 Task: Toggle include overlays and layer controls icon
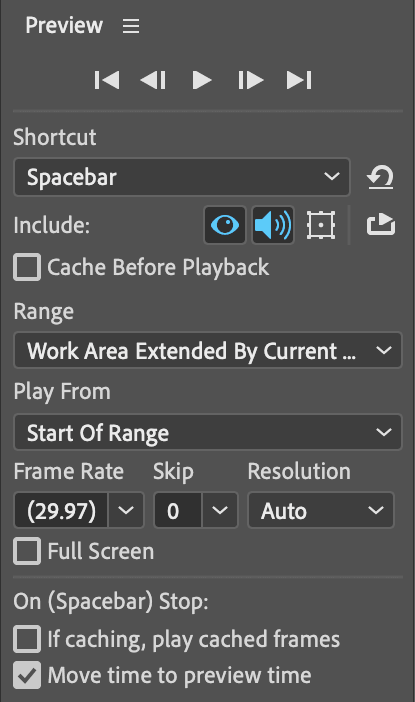point(321,225)
